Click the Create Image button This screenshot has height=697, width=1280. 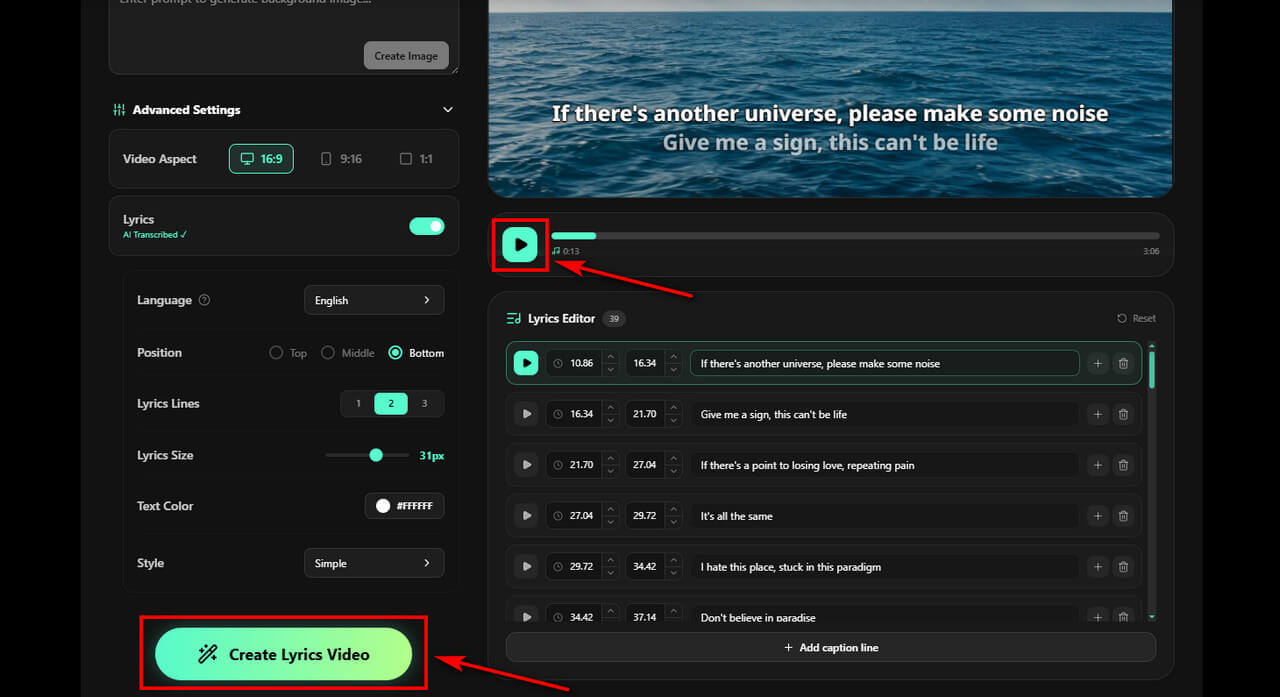click(406, 56)
